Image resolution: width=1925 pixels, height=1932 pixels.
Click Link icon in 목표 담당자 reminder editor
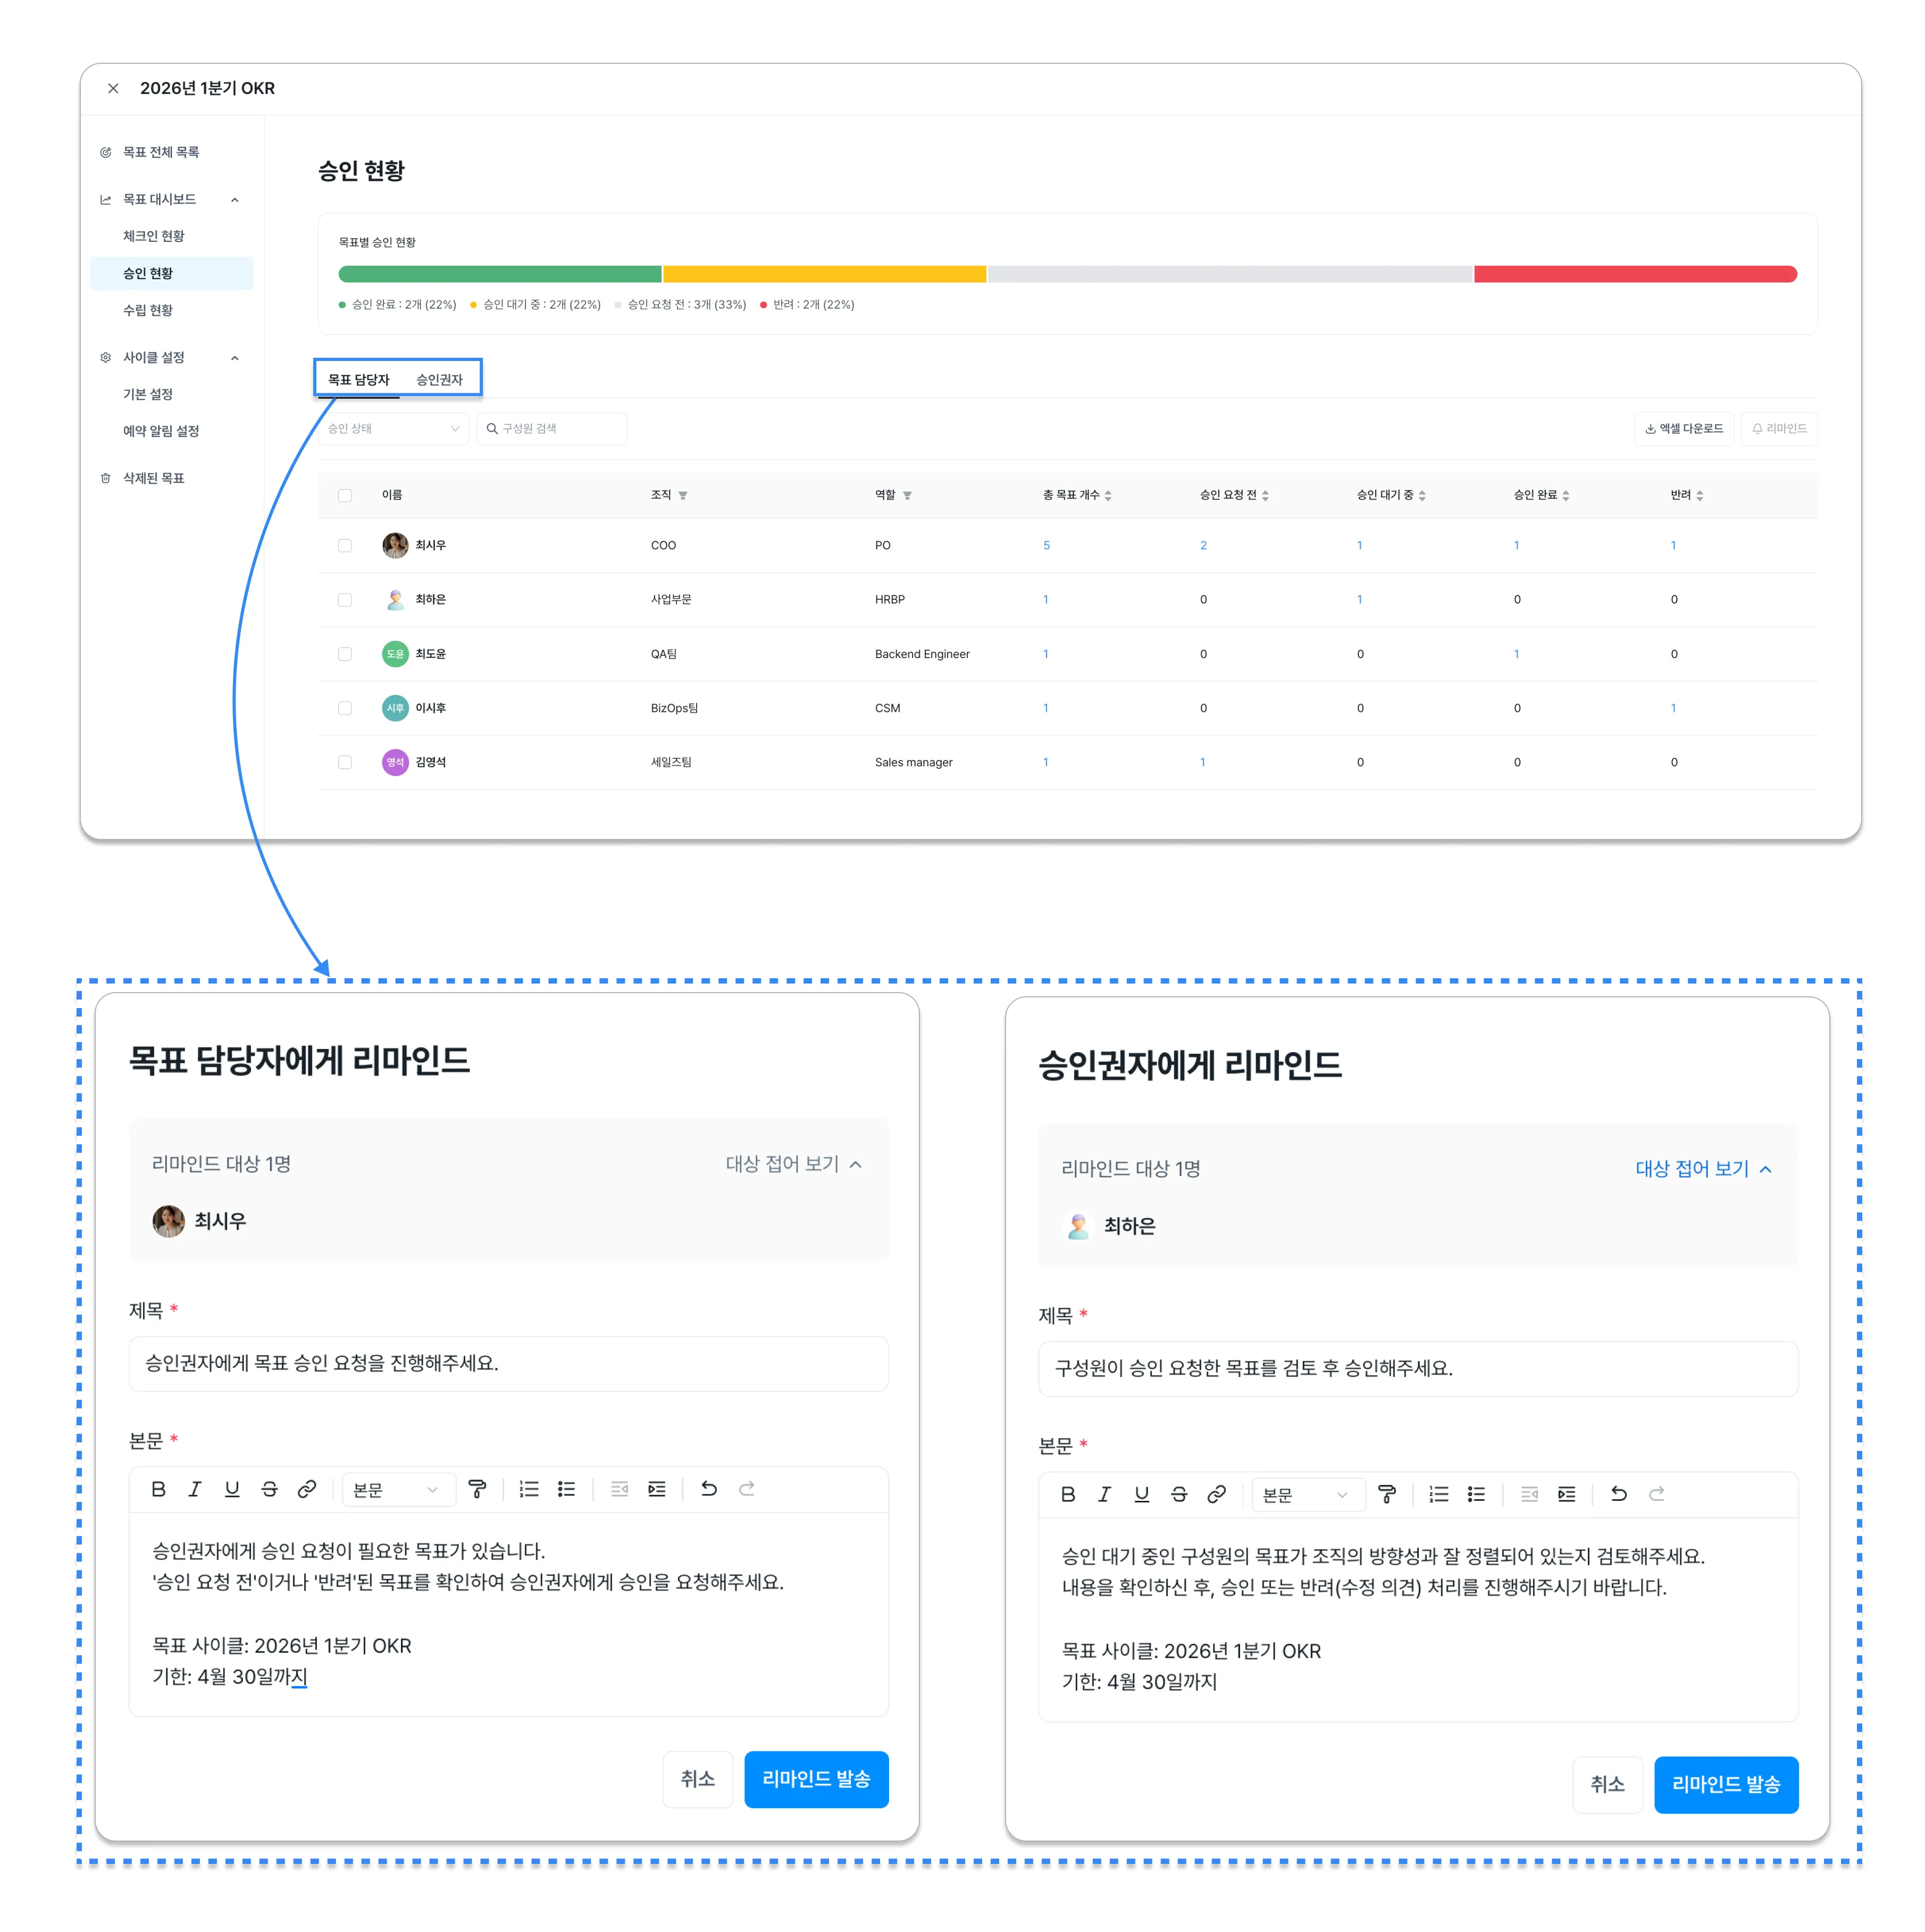(307, 1489)
